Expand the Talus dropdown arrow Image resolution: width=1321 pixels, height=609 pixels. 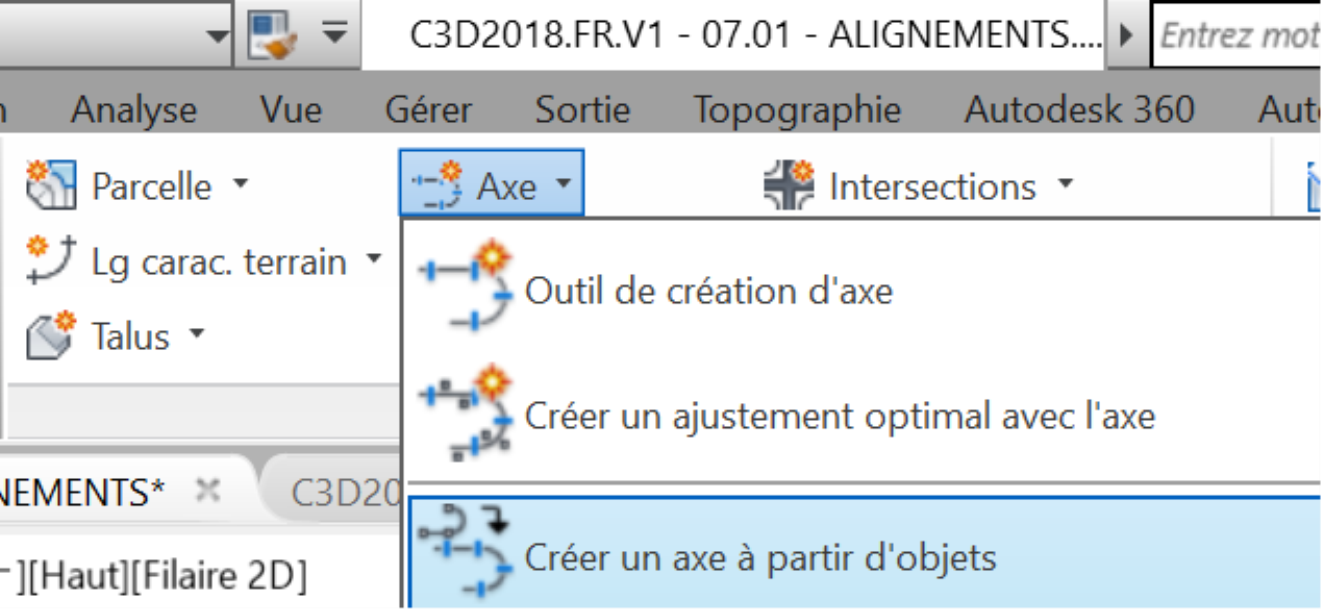(196, 334)
